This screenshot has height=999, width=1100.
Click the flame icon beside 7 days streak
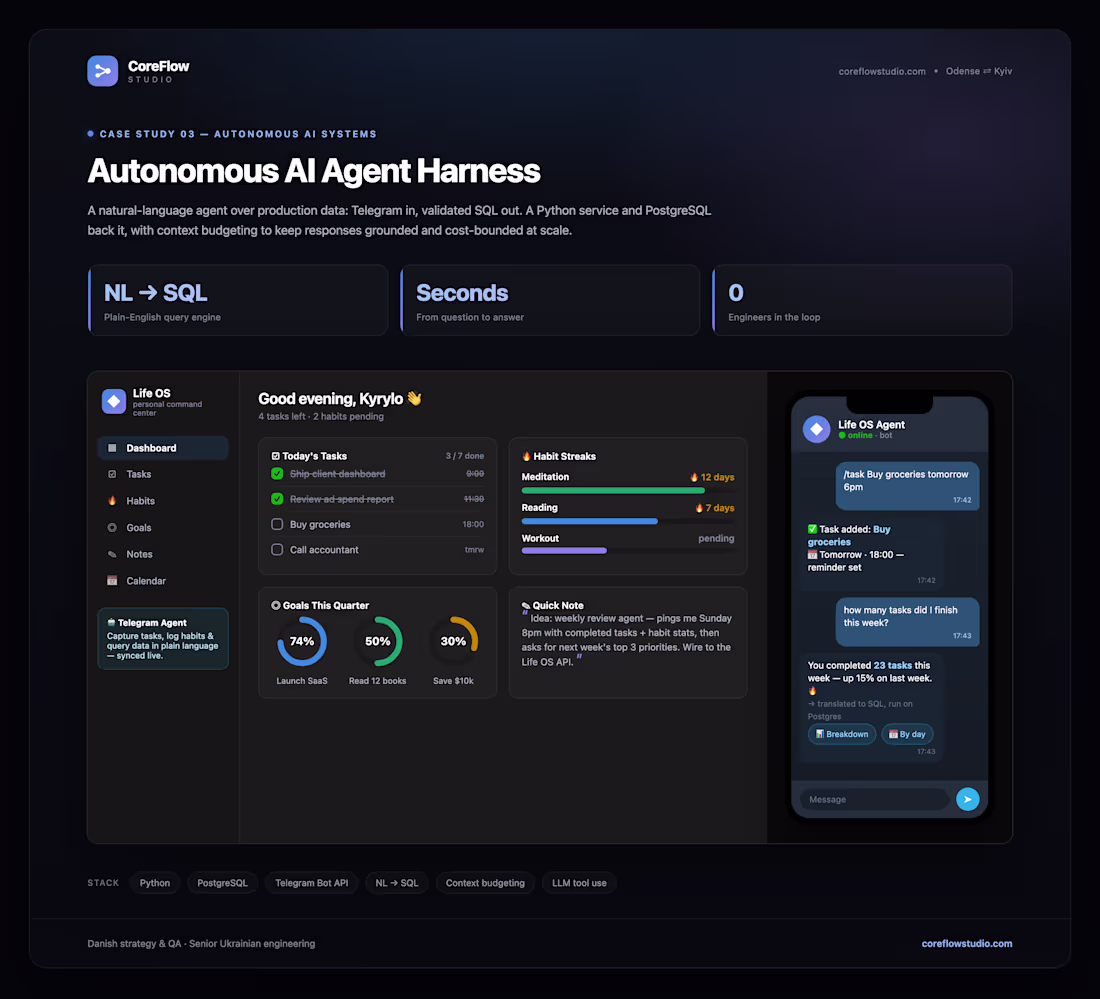pos(699,508)
